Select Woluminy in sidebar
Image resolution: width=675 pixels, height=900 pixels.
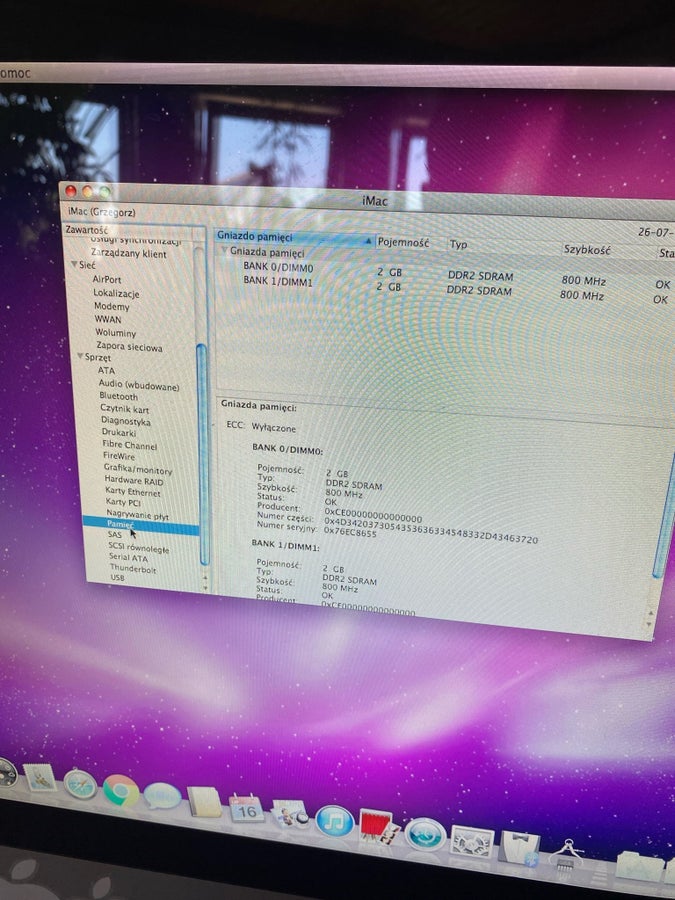[116, 332]
